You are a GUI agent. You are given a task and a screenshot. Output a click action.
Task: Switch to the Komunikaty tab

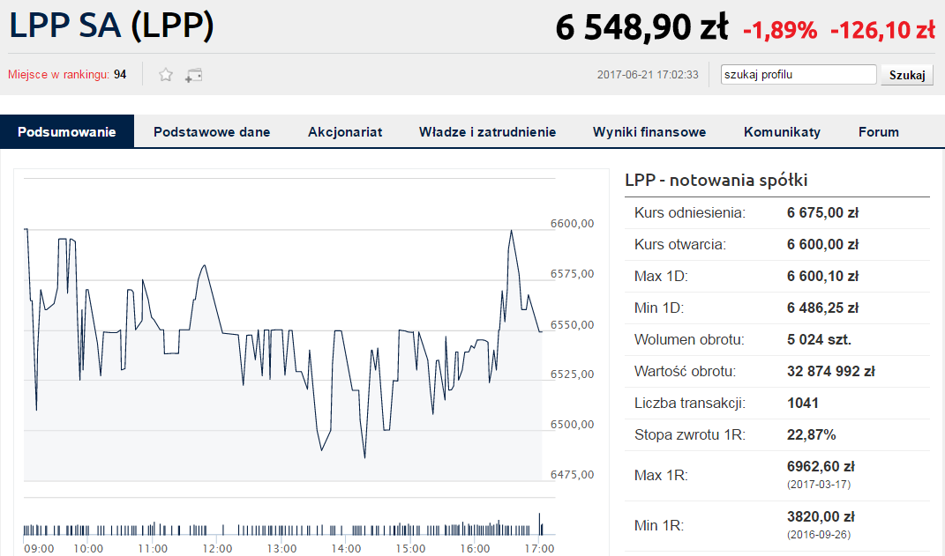click(x=782, y=132)
